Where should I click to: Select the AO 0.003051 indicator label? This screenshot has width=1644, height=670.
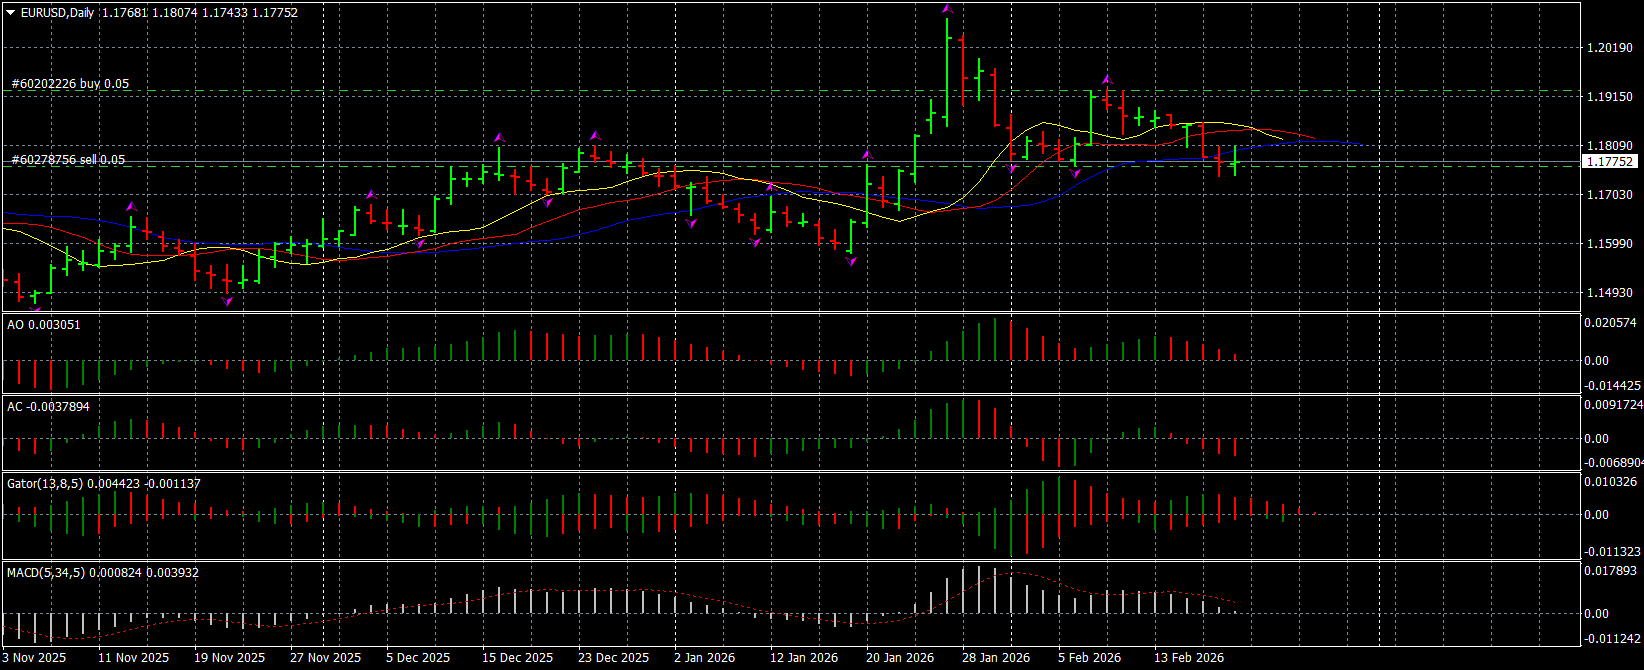click(x=44, y=325)
